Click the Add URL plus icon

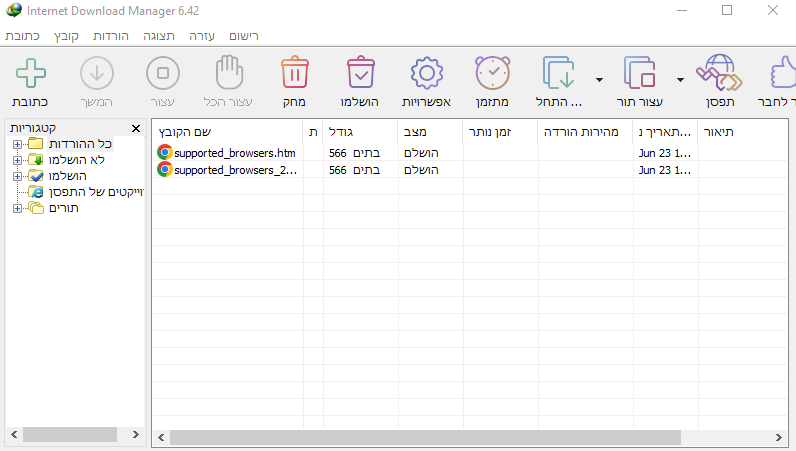31,73
